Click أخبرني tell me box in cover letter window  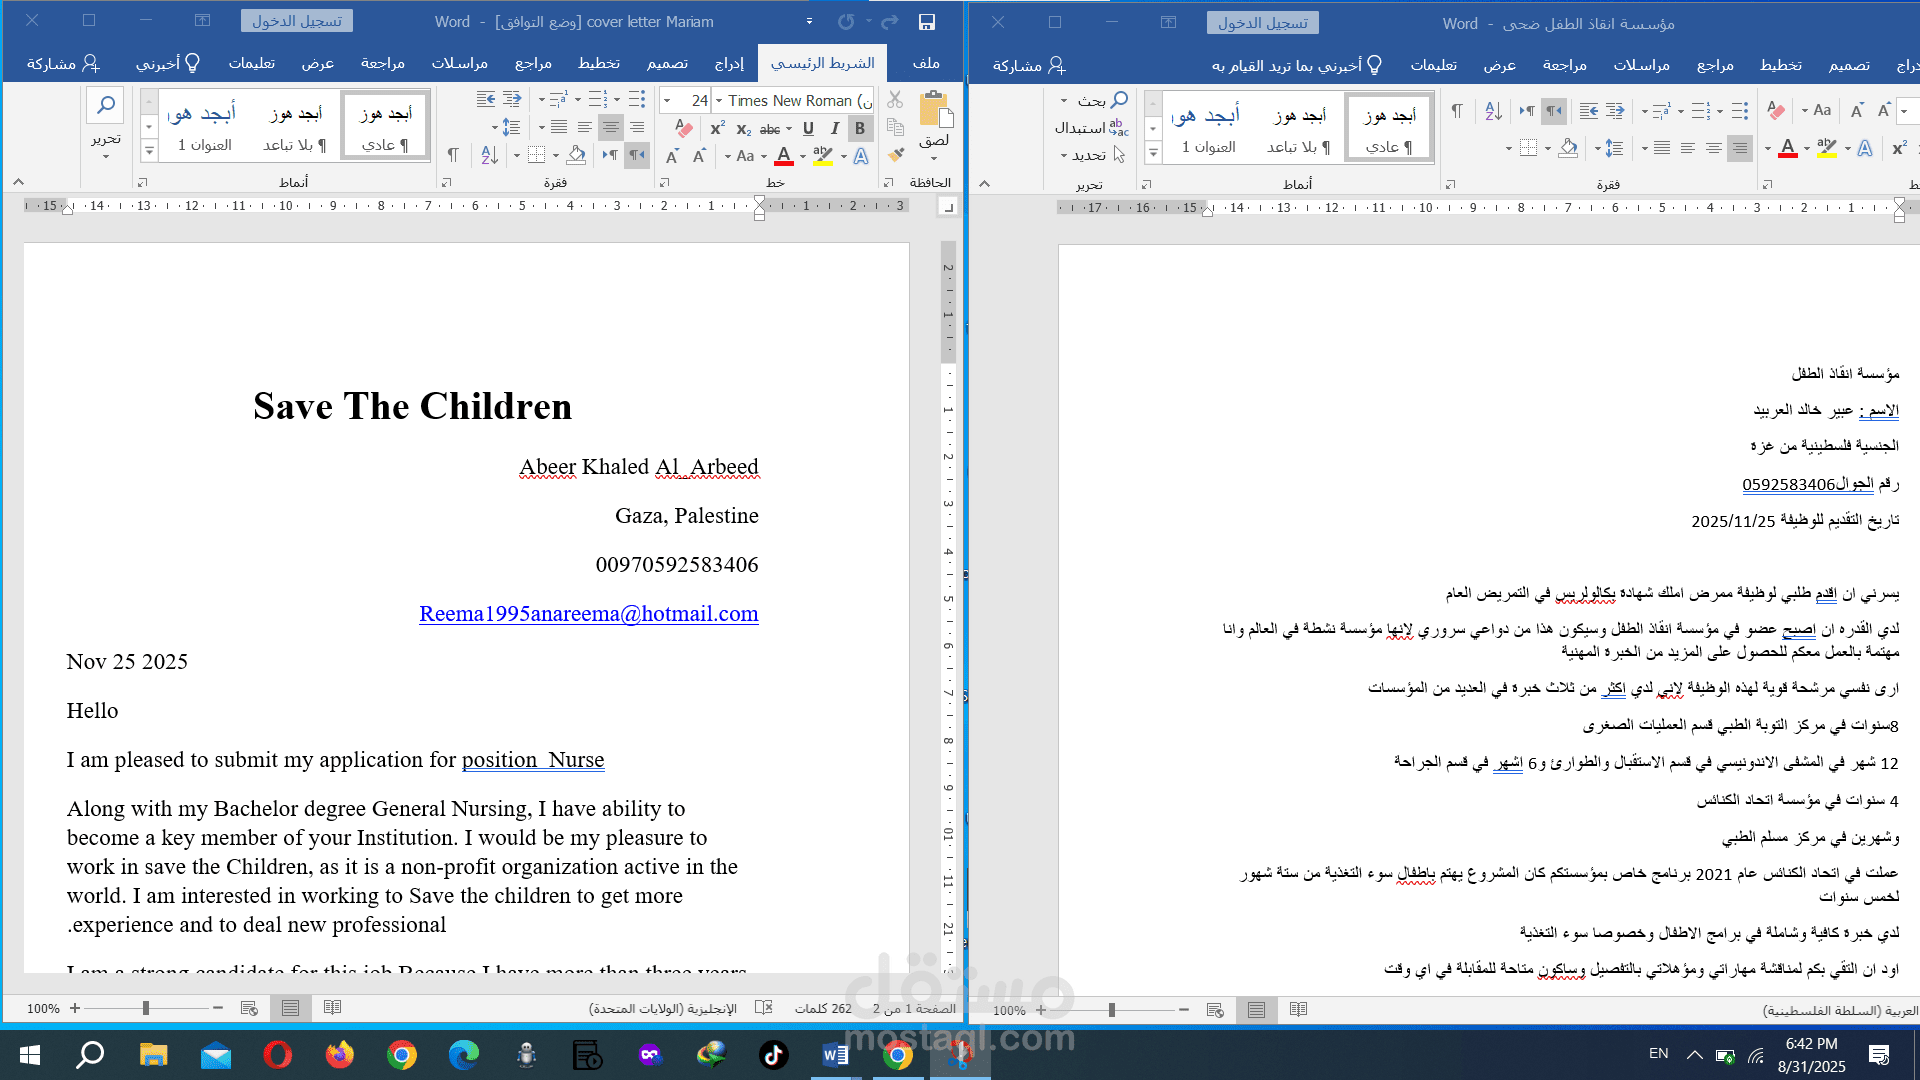pos(168,63)
